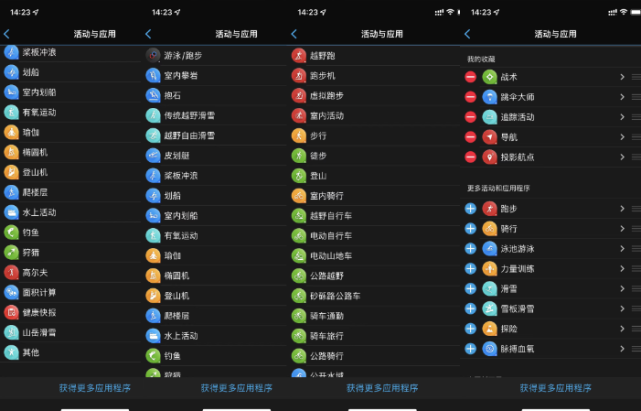
Task: Tap the reorder handle on the 跑步 row
Action: (x=636, y=209)
